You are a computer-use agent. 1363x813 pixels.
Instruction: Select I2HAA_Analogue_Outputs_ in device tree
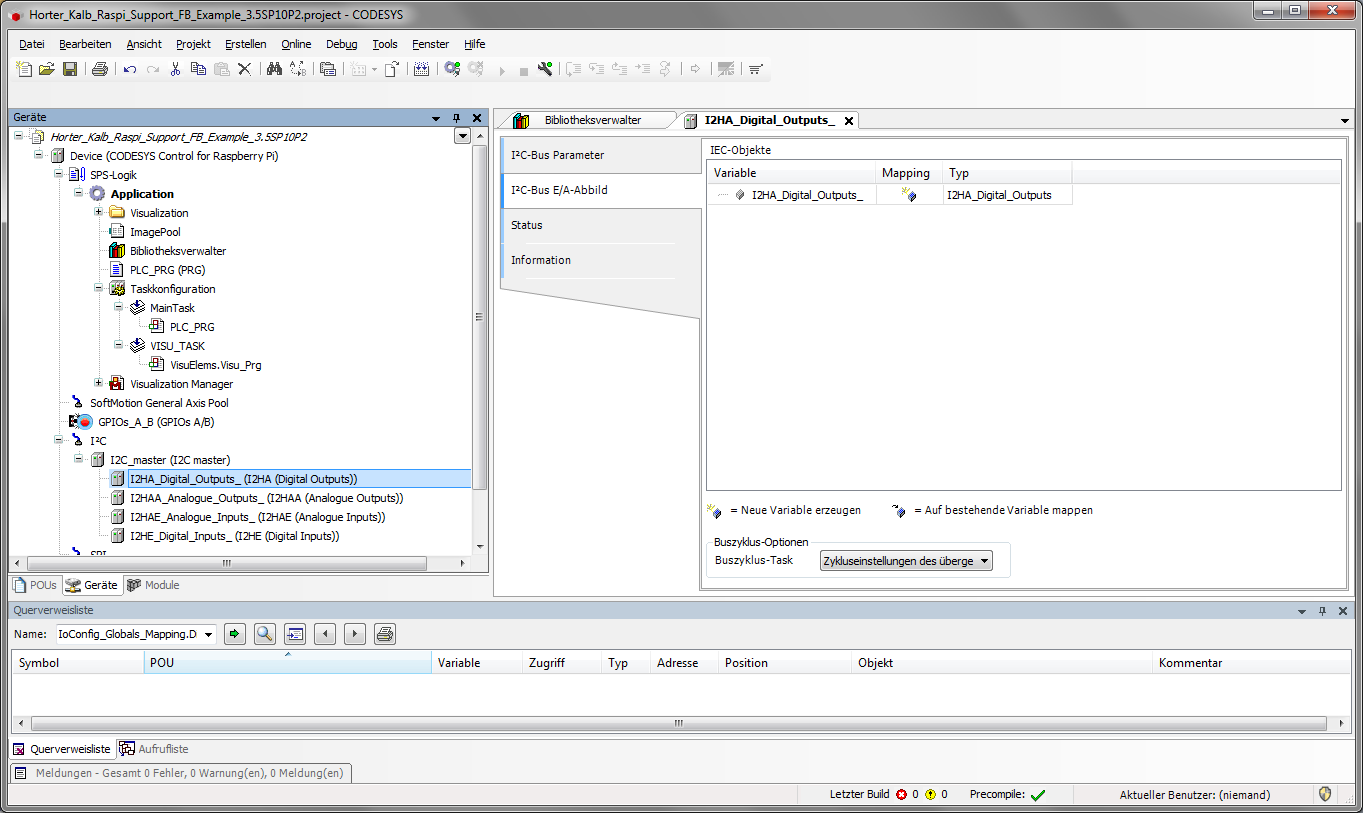click(x=266, y=498)
